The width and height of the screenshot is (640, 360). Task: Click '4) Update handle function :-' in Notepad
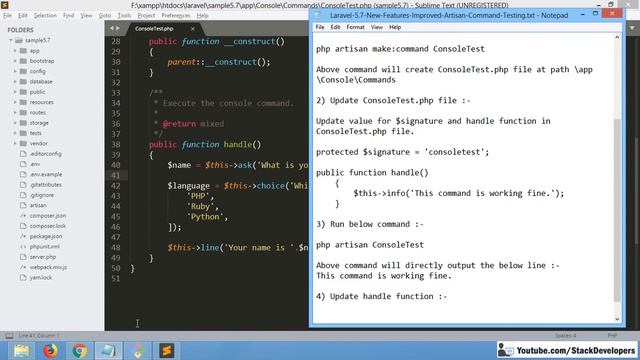[x=382, y=296]
